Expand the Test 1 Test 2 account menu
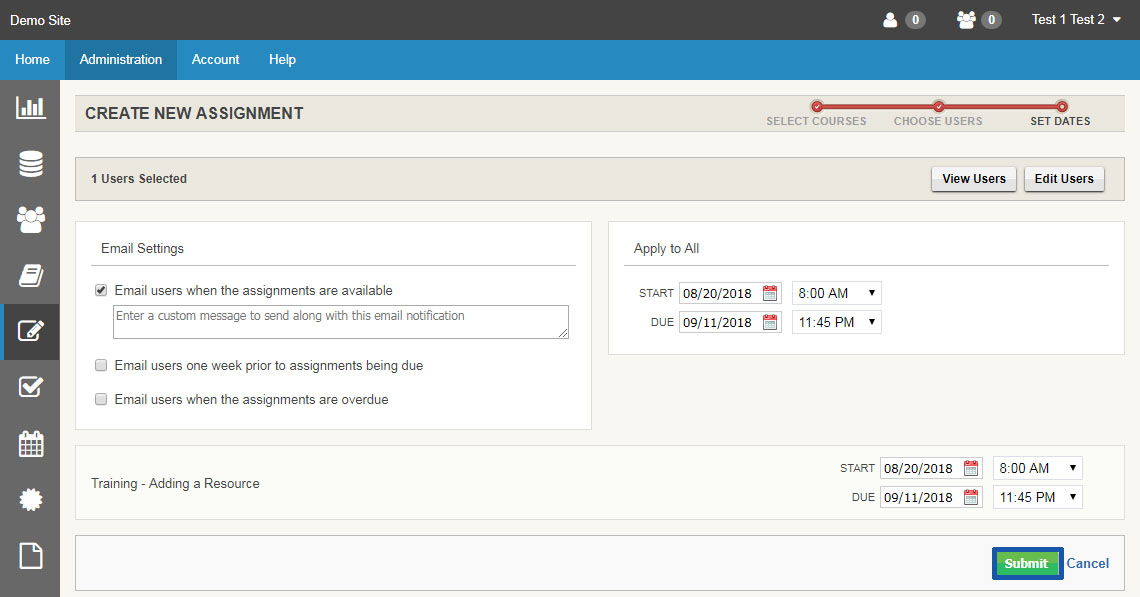This screenshot has width=1140, height=597. (1075, 19)
